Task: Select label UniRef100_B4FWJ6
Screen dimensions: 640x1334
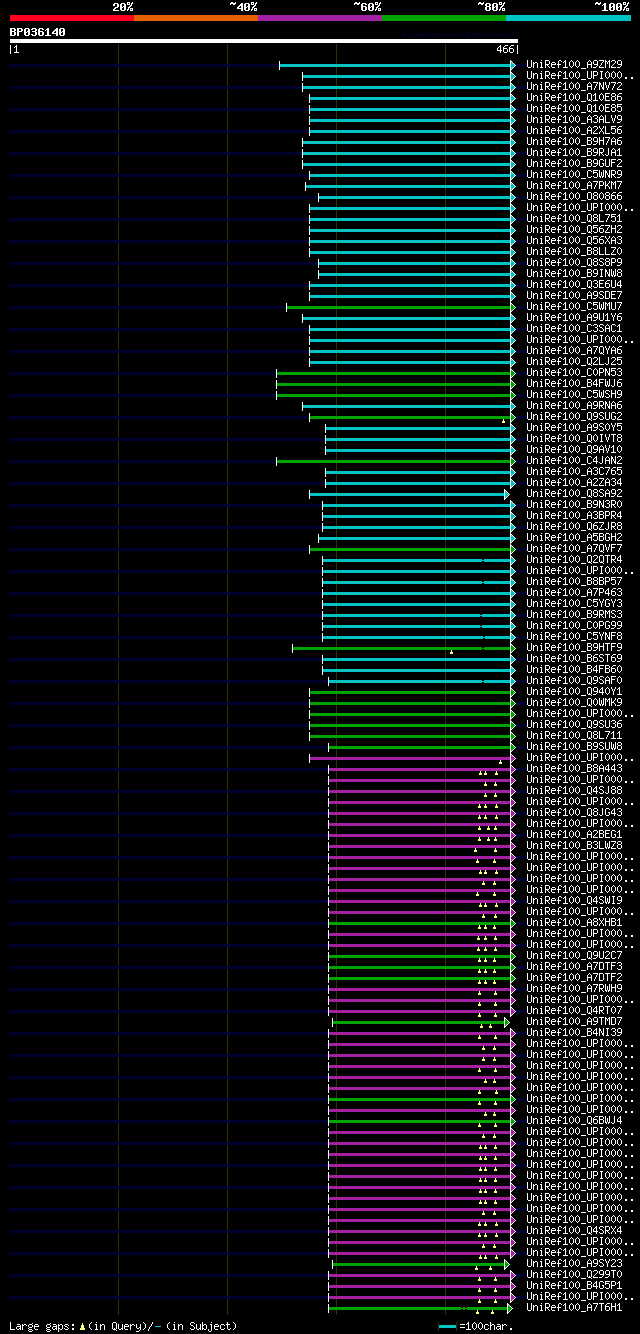Action: 574,384
